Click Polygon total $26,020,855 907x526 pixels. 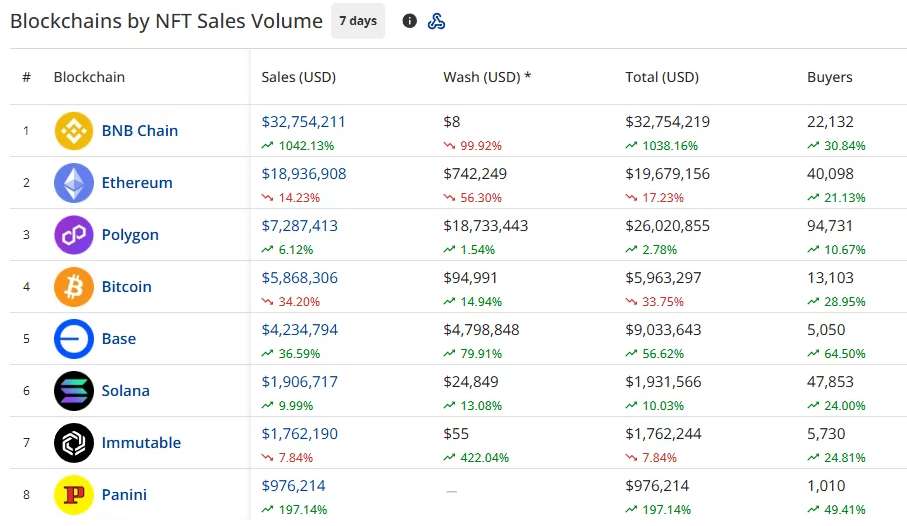pyautogui.click(x=668, y=226)
